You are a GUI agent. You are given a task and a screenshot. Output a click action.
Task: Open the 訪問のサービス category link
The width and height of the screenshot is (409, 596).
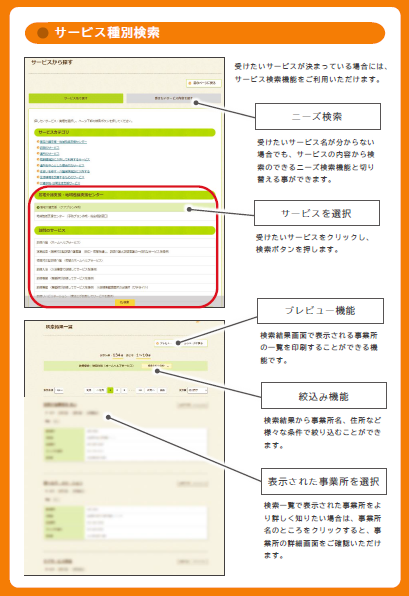pyautogui.click(x=49, y=148)
